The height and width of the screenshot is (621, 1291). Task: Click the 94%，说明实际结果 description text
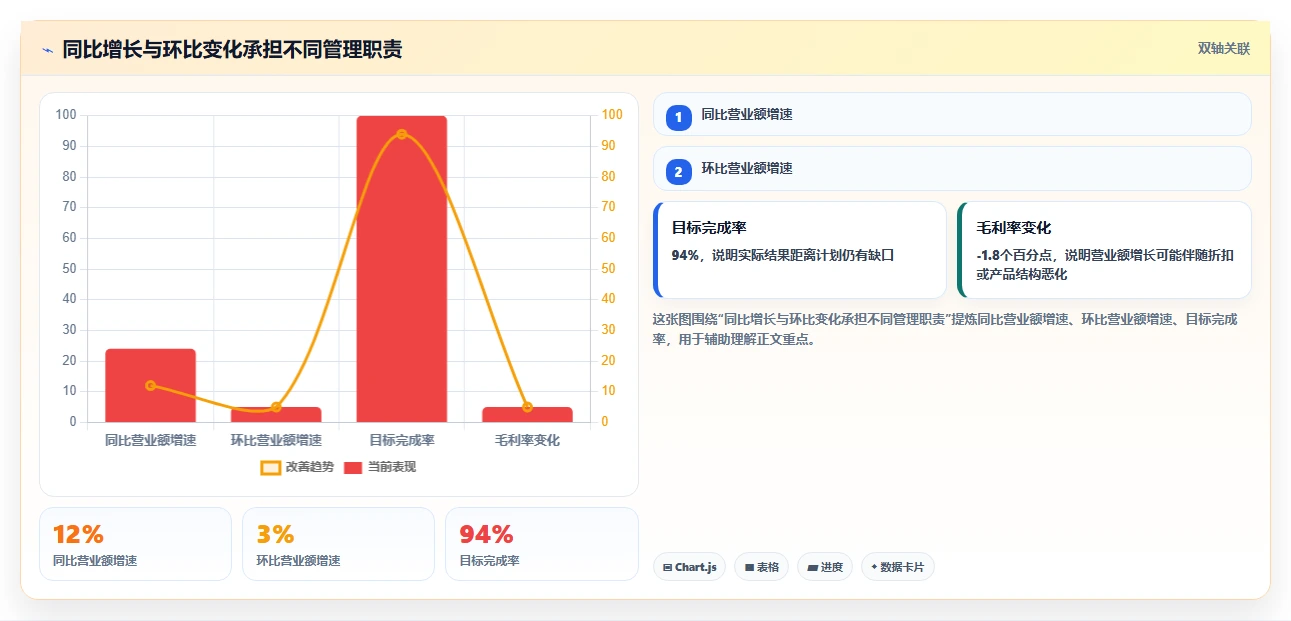click(782, 255)
